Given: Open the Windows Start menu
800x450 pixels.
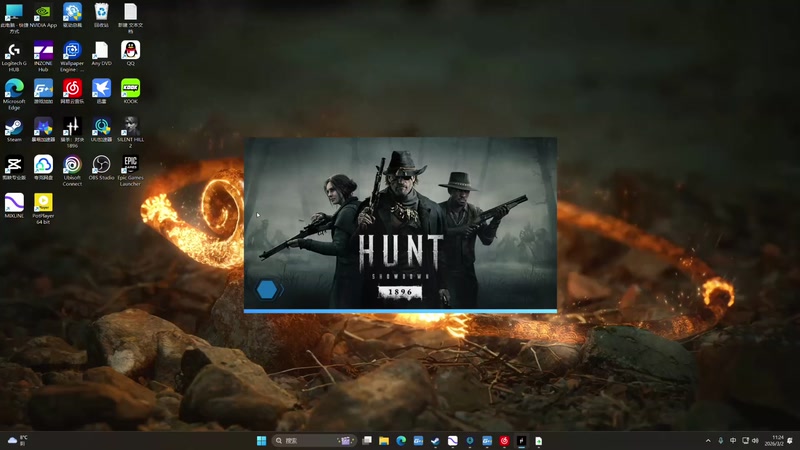Looking at the screenshot, I should point(261,441).
